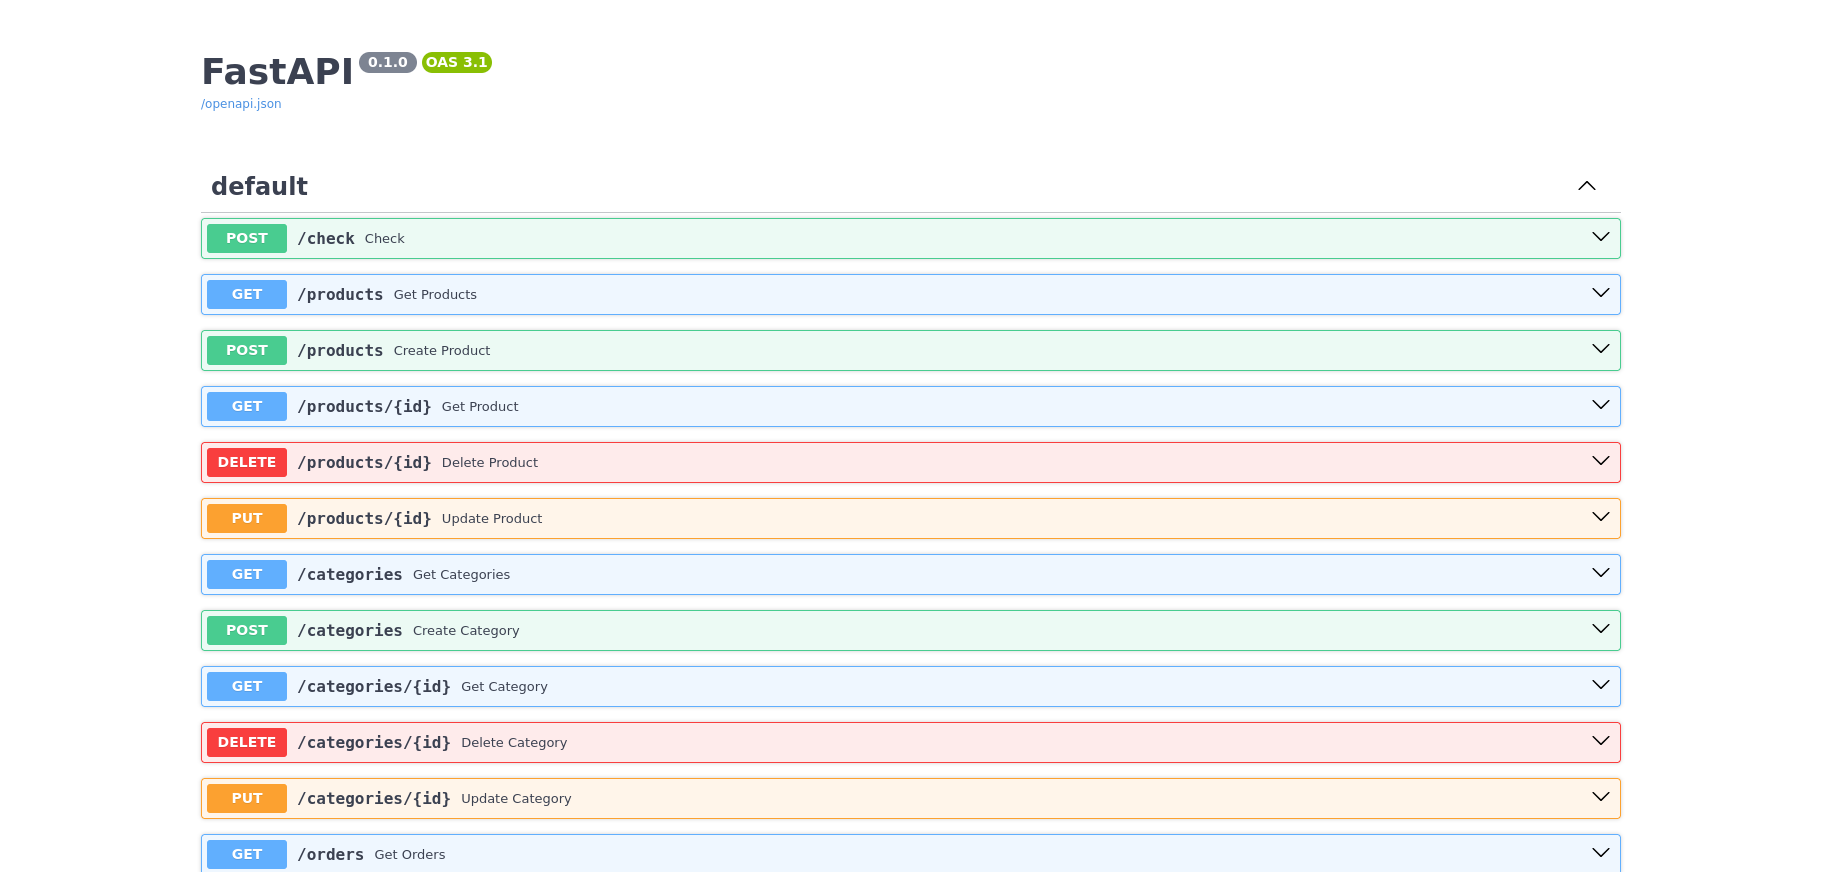Click the DELETE badge for Delete Product
Screen dimensions: 1821x872
coord(247,462)
